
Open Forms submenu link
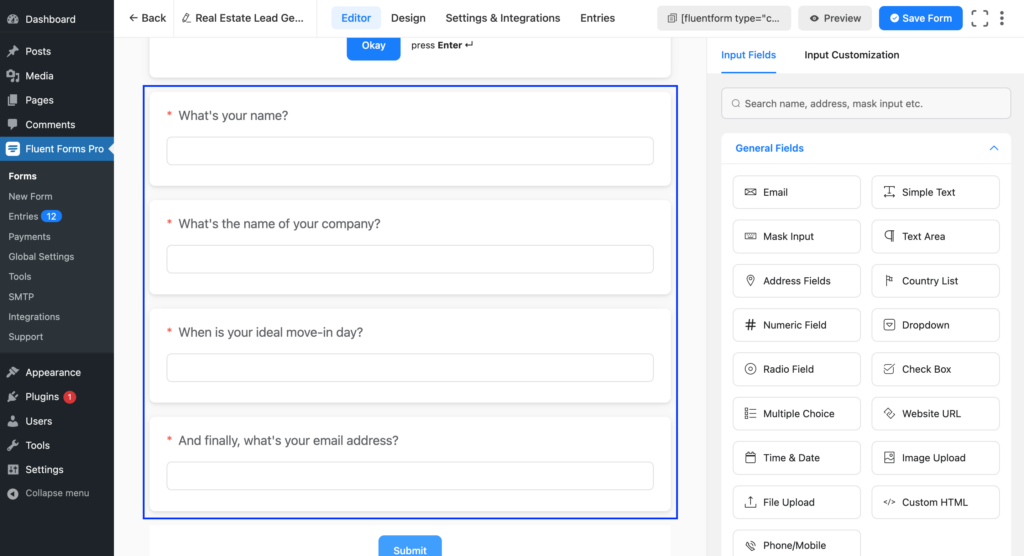click(x=22, y=176)
